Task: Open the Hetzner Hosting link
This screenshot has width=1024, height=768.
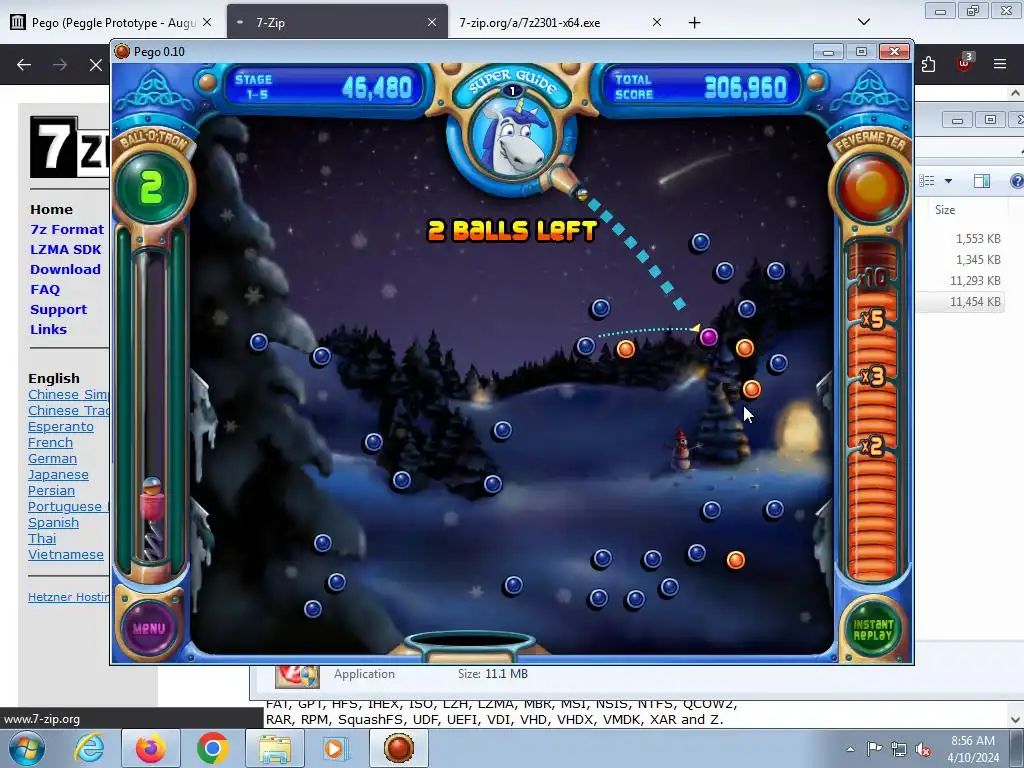Action: [69, 597]
